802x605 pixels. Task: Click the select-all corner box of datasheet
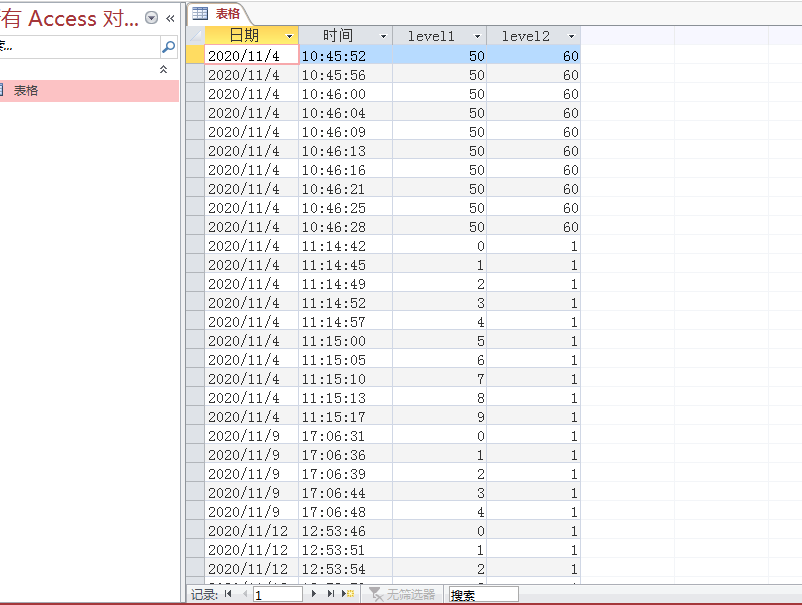coord(195,35)
